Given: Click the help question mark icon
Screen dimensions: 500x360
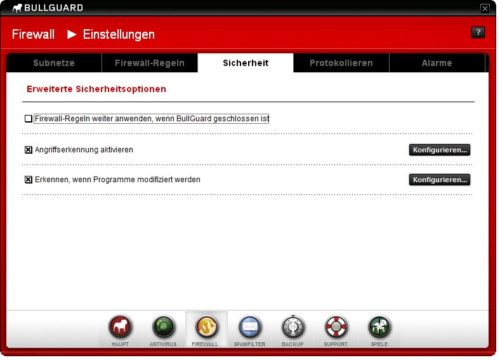Looking at the screenshot, I should [x=478, y=32].
